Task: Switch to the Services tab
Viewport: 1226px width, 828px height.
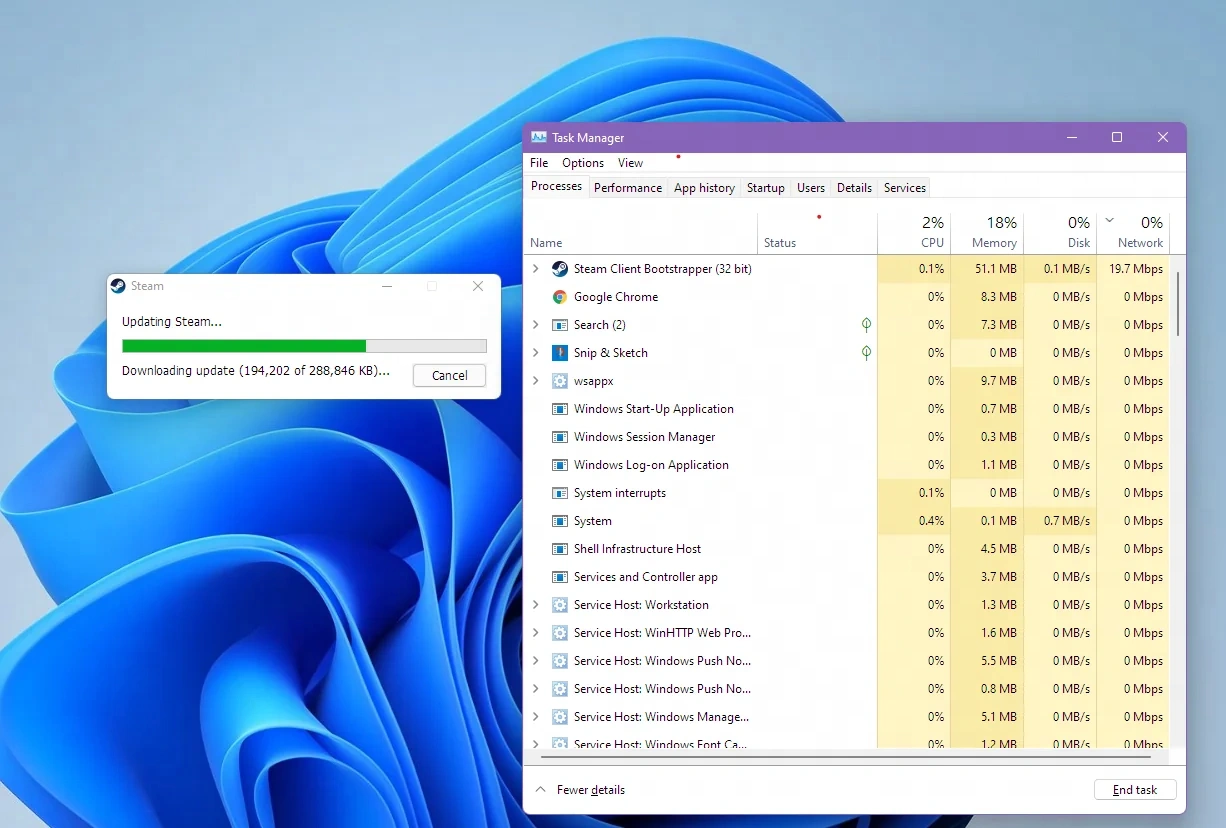Action: [x=905, y=188]
